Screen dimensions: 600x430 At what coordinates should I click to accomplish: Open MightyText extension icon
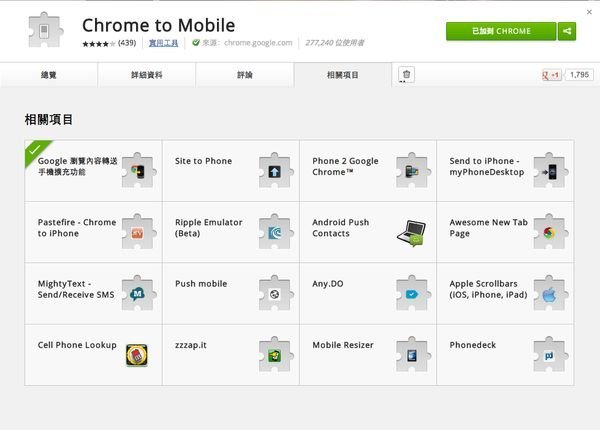tap(138, 294)
